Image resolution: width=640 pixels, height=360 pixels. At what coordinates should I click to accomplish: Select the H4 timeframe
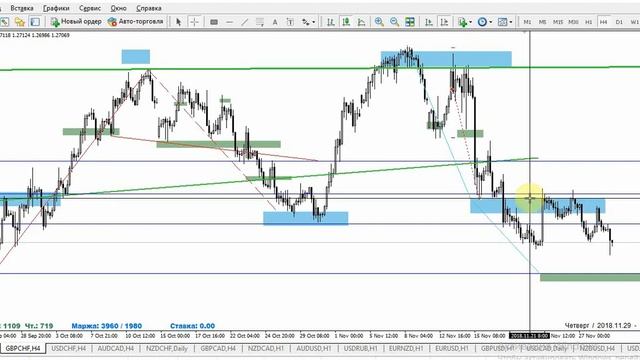pos(604,22)
